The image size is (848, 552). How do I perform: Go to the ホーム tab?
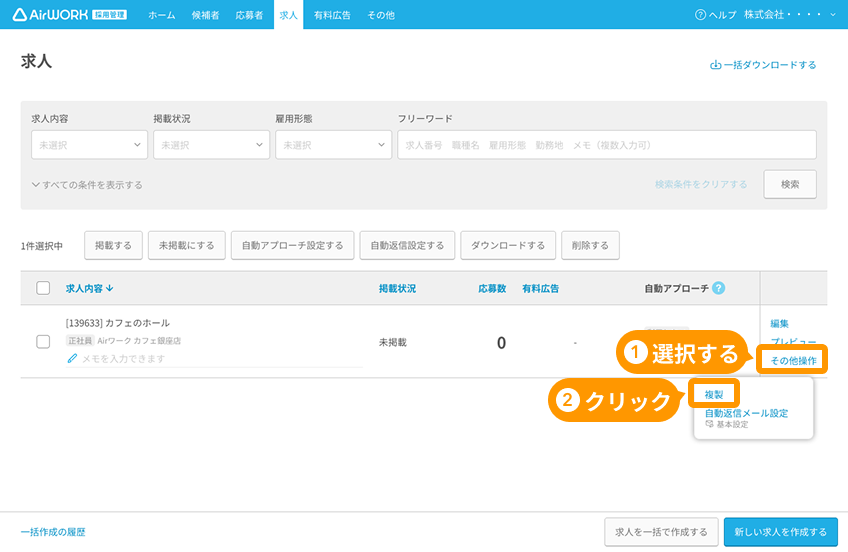point(162,15)
